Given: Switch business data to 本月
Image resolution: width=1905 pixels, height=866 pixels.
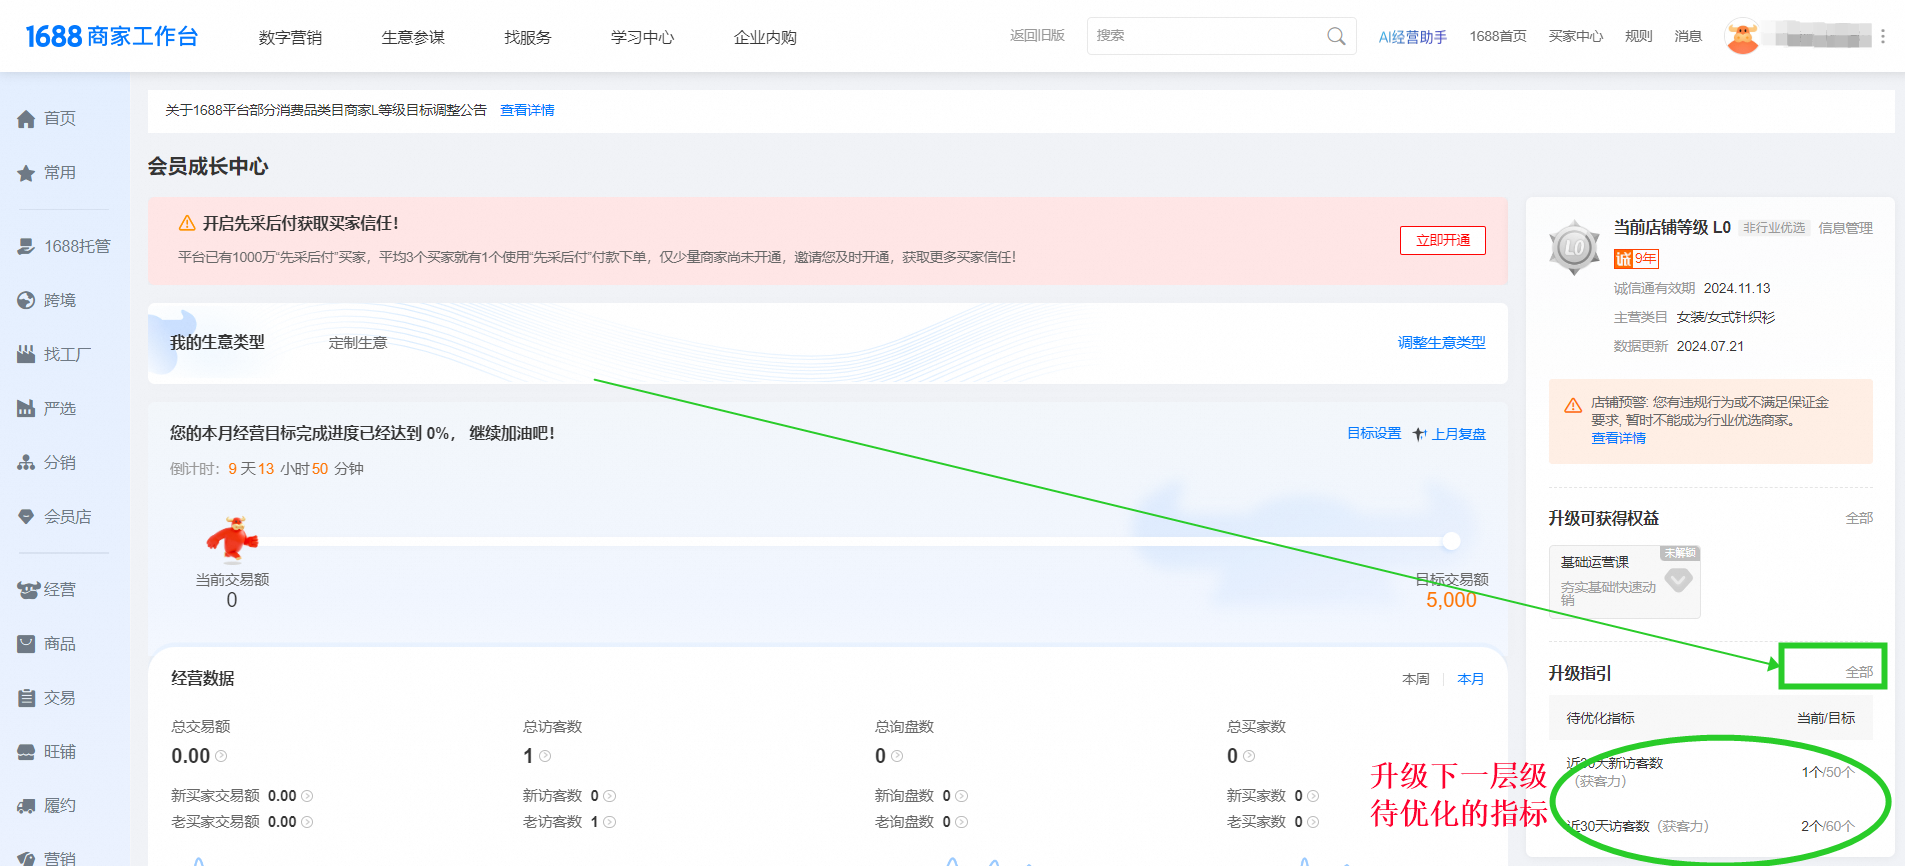Looking at the screenshot, I should [x=1470, y=679].
